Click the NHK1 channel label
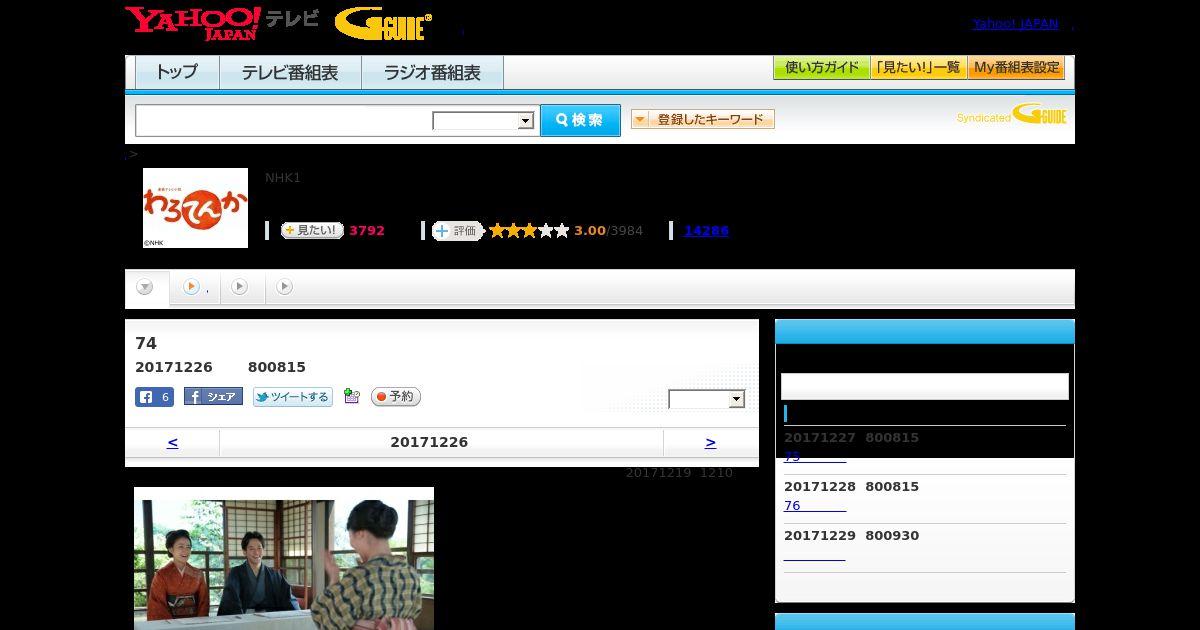This screenshot has width=1200, height=630. (283, 178)
